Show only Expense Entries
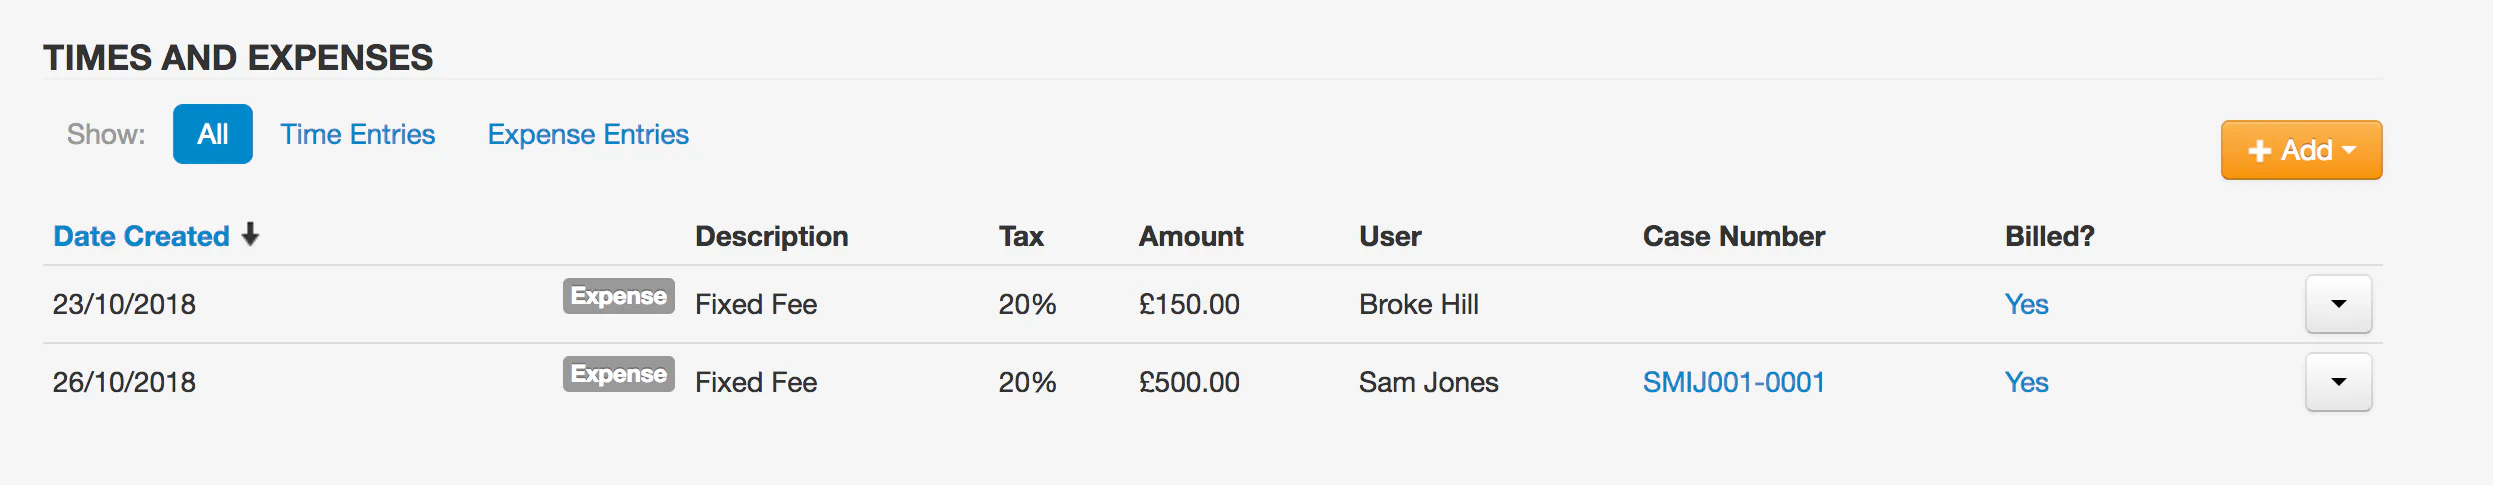Screen dimensions: 2493x485 (588, 134)
